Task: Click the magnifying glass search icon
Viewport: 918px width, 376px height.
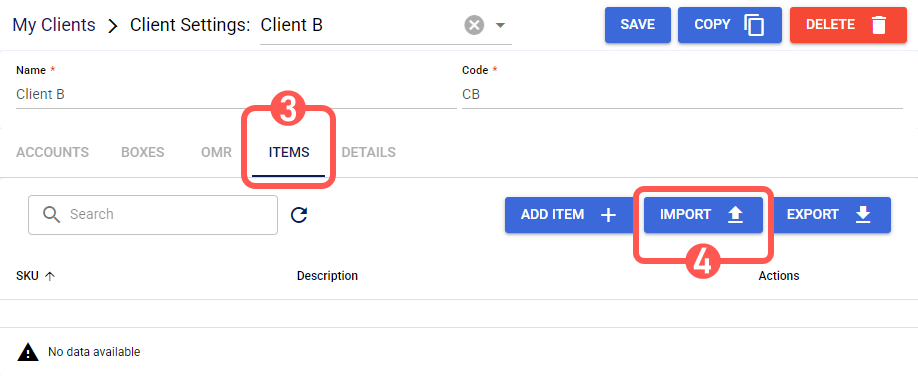Action: click(52, 215)
